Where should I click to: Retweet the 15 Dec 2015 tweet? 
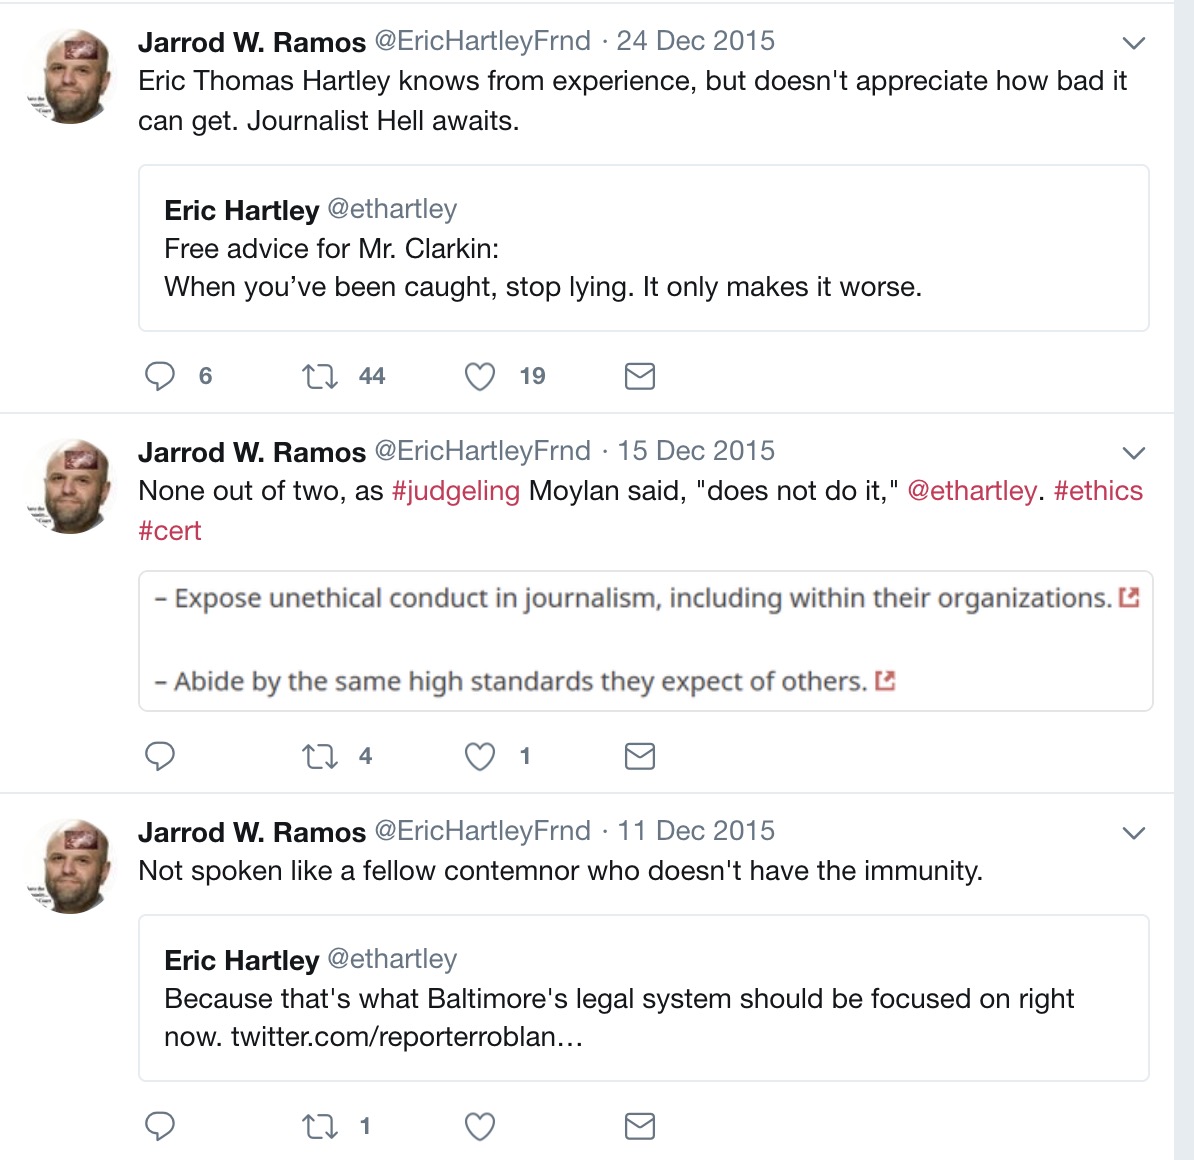click(x=320, y=756)
